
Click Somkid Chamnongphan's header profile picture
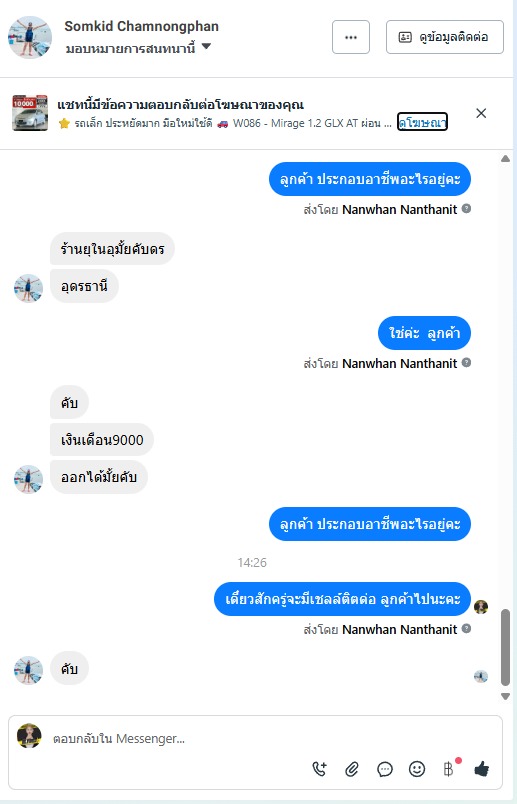(30, 37)
